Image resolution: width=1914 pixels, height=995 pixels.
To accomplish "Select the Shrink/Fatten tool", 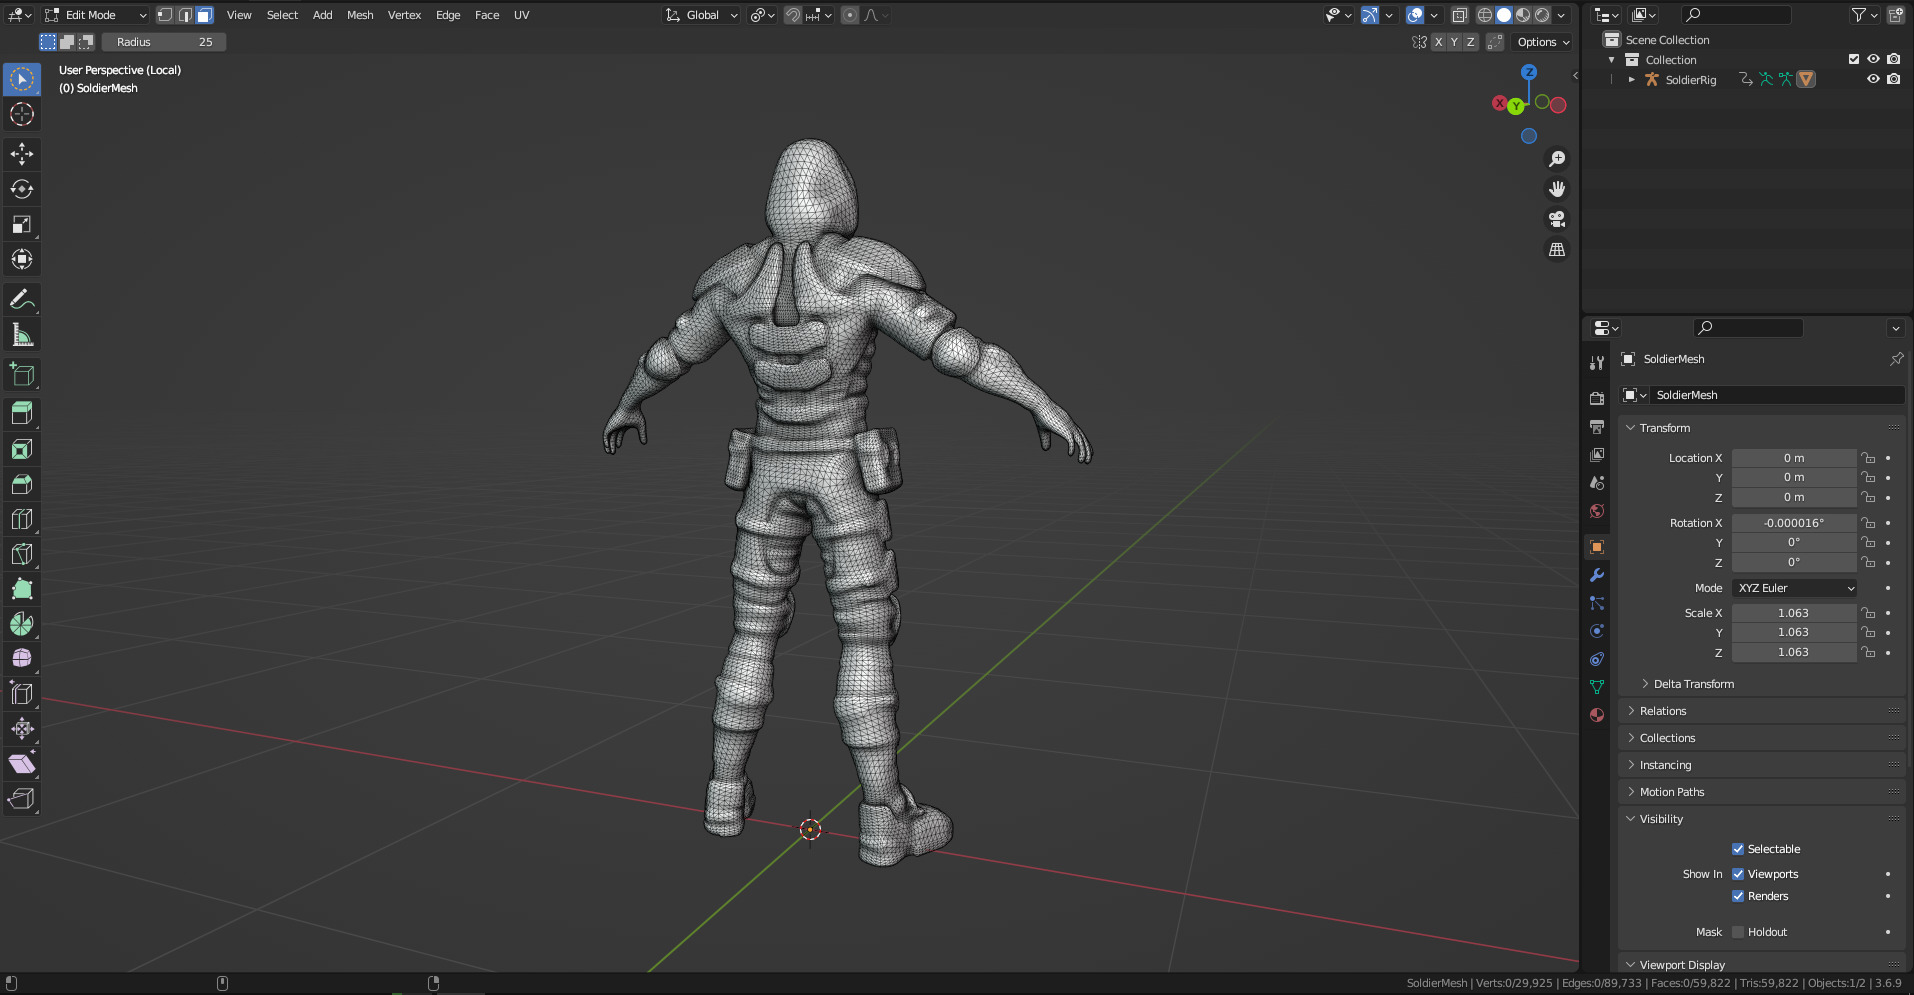I will tap(22, 728).
